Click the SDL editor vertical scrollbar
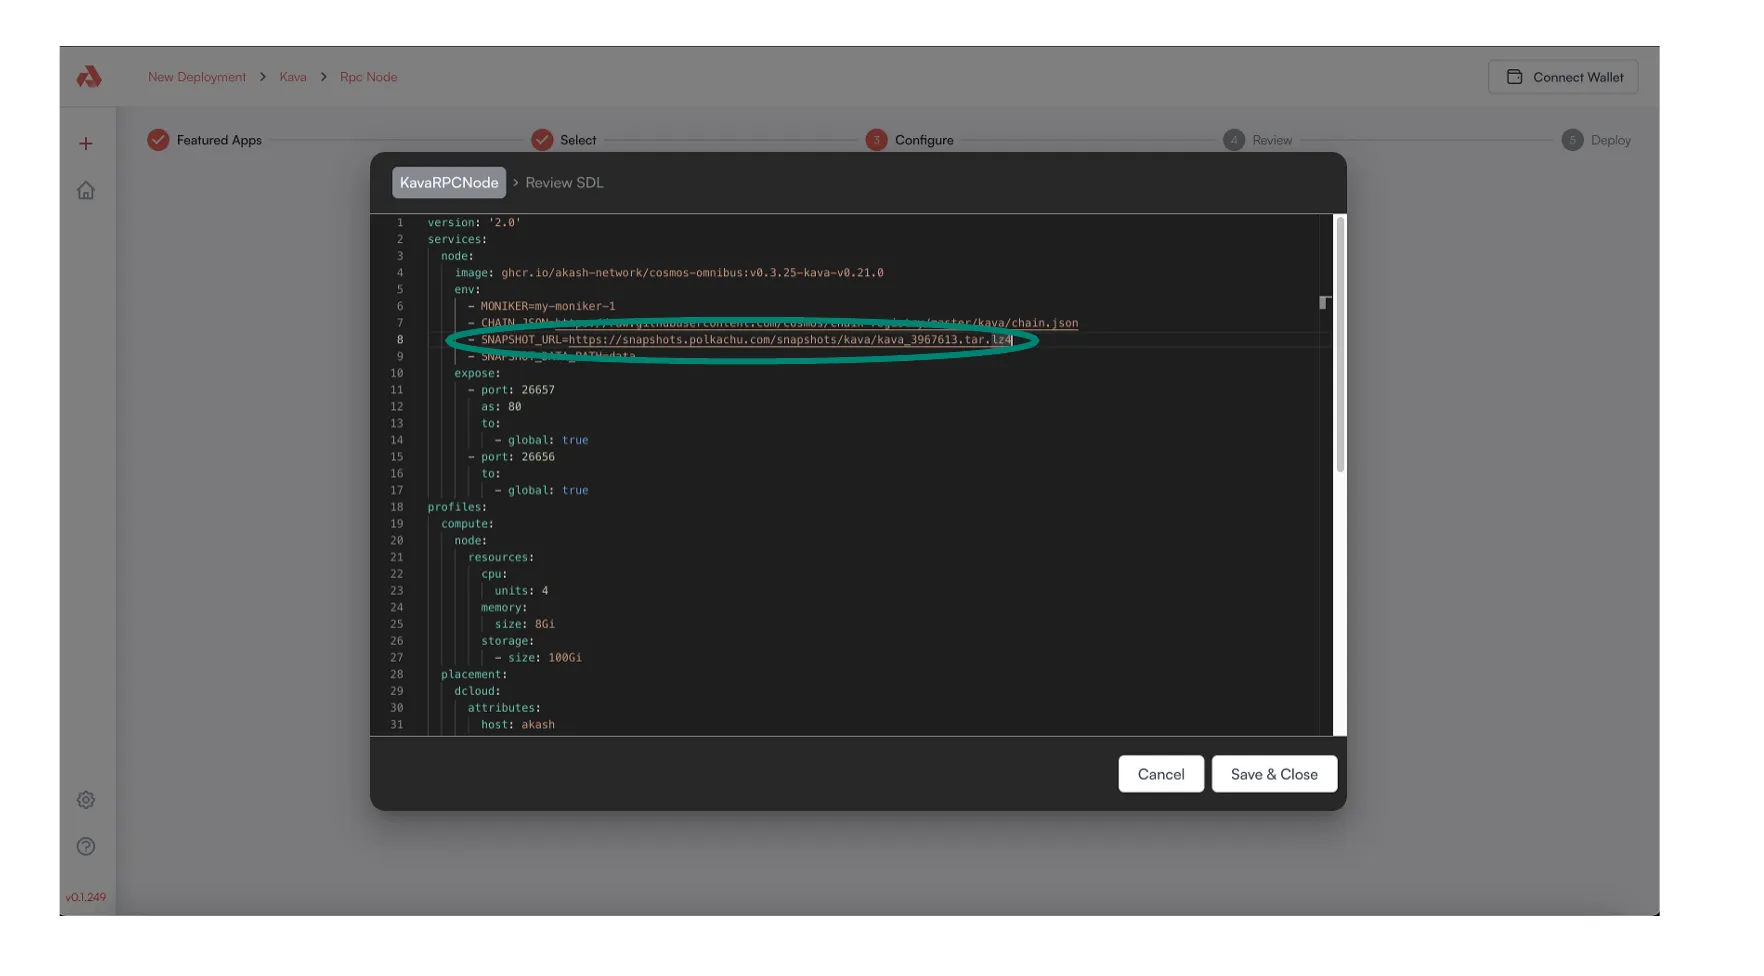This screenshot has width=1764, height=976. pyautogui.click(x=1339, y=345)
